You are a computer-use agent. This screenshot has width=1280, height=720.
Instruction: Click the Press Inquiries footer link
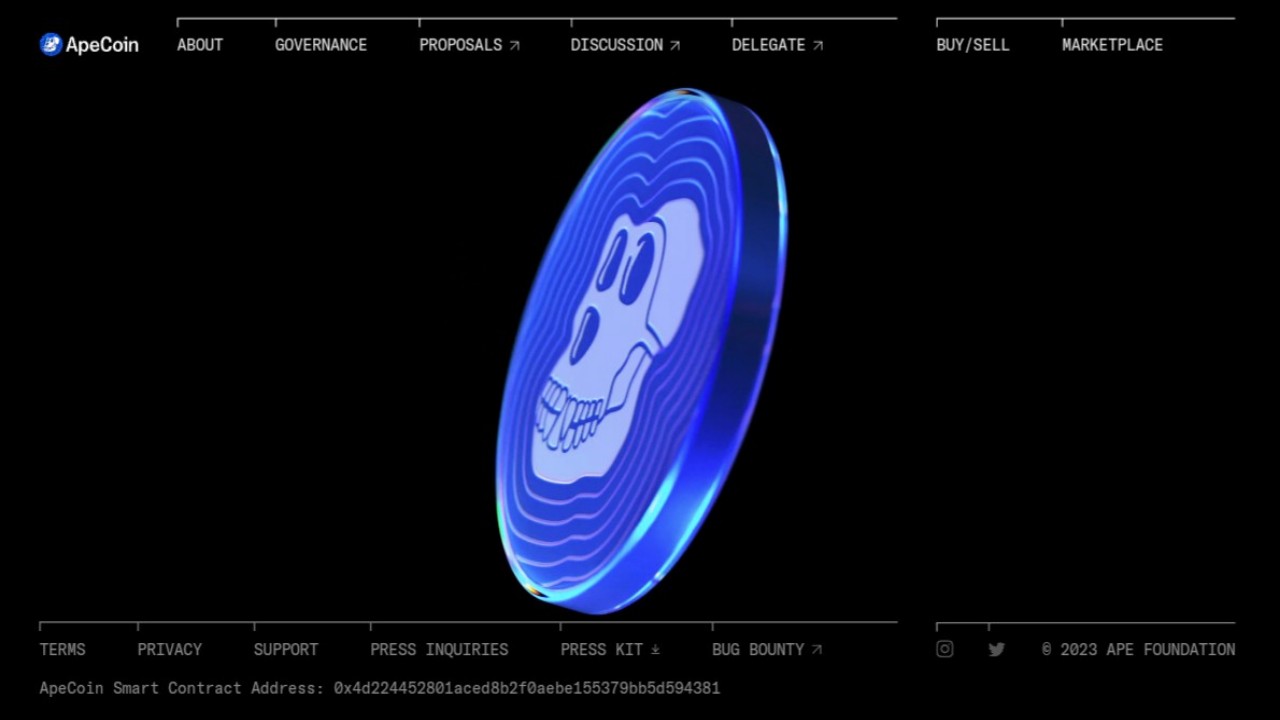coord(439,649)
